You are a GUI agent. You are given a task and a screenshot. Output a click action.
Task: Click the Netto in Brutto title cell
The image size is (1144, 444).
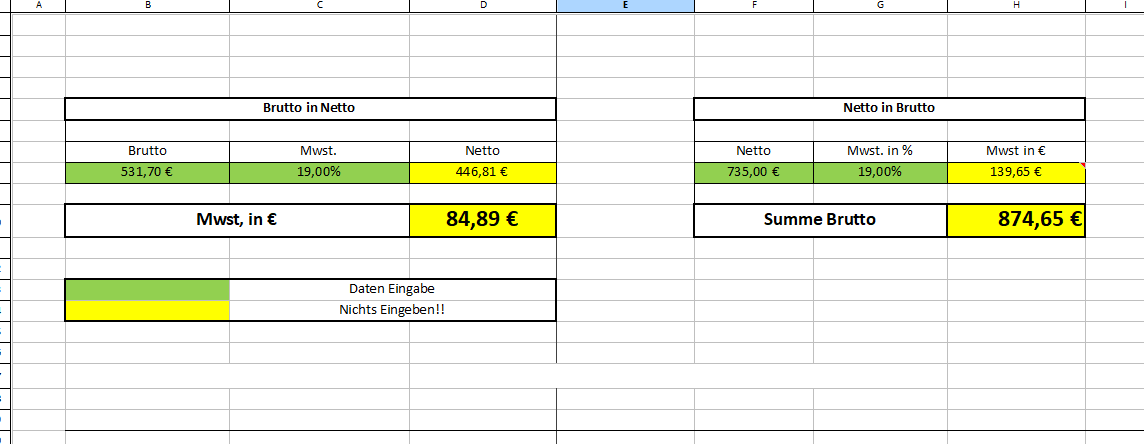point(889,109)
